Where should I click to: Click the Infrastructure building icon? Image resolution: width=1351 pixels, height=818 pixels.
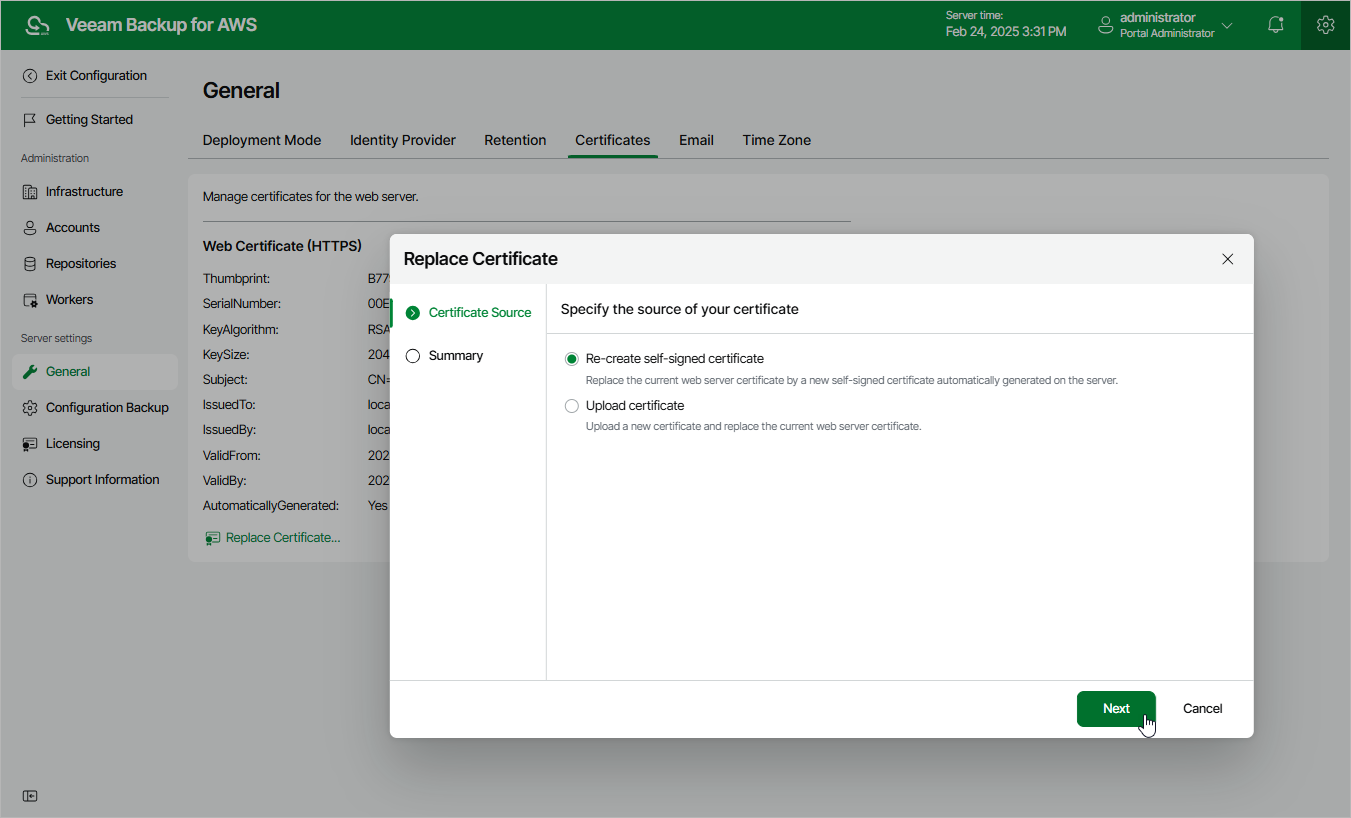[30, 192]
